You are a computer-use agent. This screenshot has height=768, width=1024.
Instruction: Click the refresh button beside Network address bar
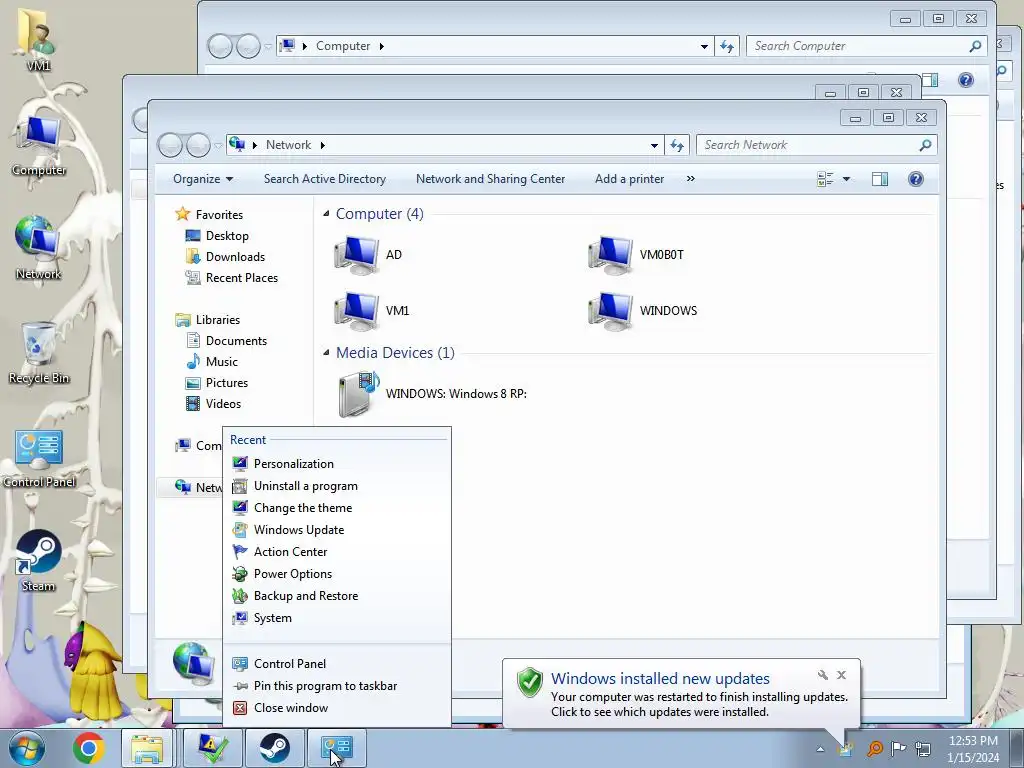pyautogui.click(x=677, y=145)
